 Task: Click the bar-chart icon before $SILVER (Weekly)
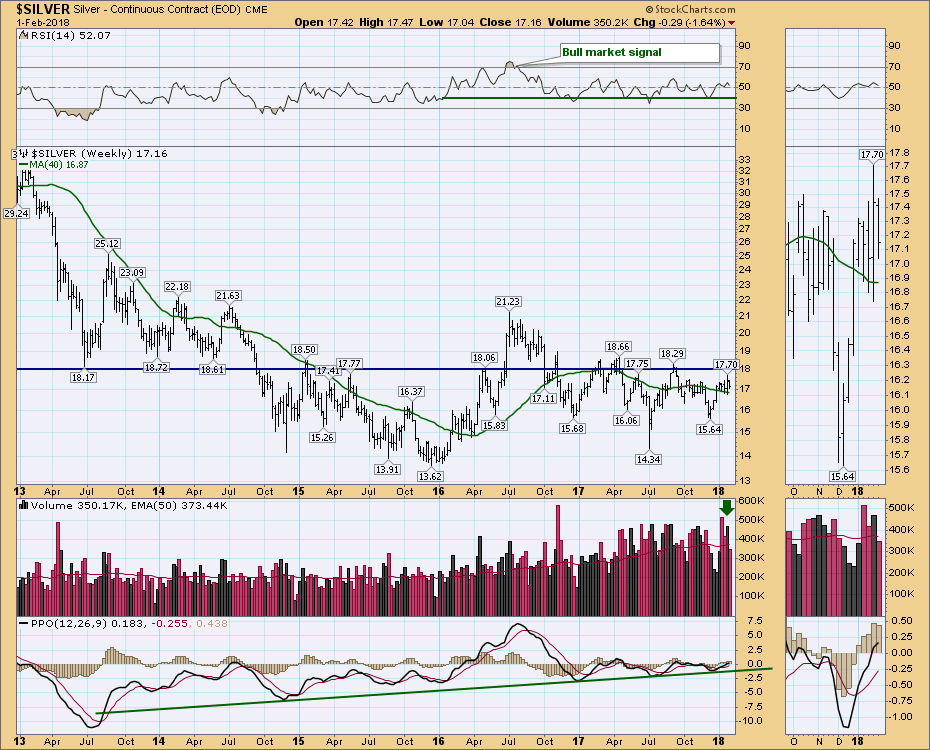tap(24, 154)
